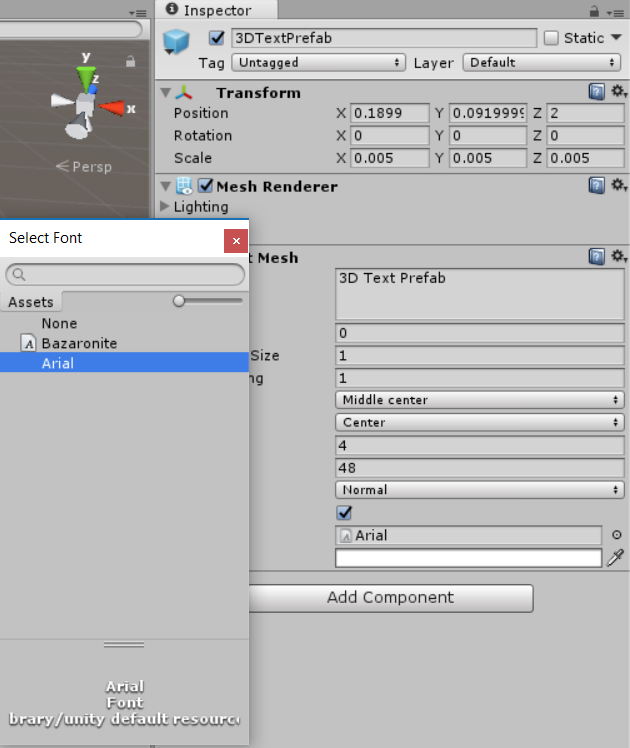Click the prefab cube icon in Inspector
The width and height of the screenshot is (630, 748).
tap(176, 42)
